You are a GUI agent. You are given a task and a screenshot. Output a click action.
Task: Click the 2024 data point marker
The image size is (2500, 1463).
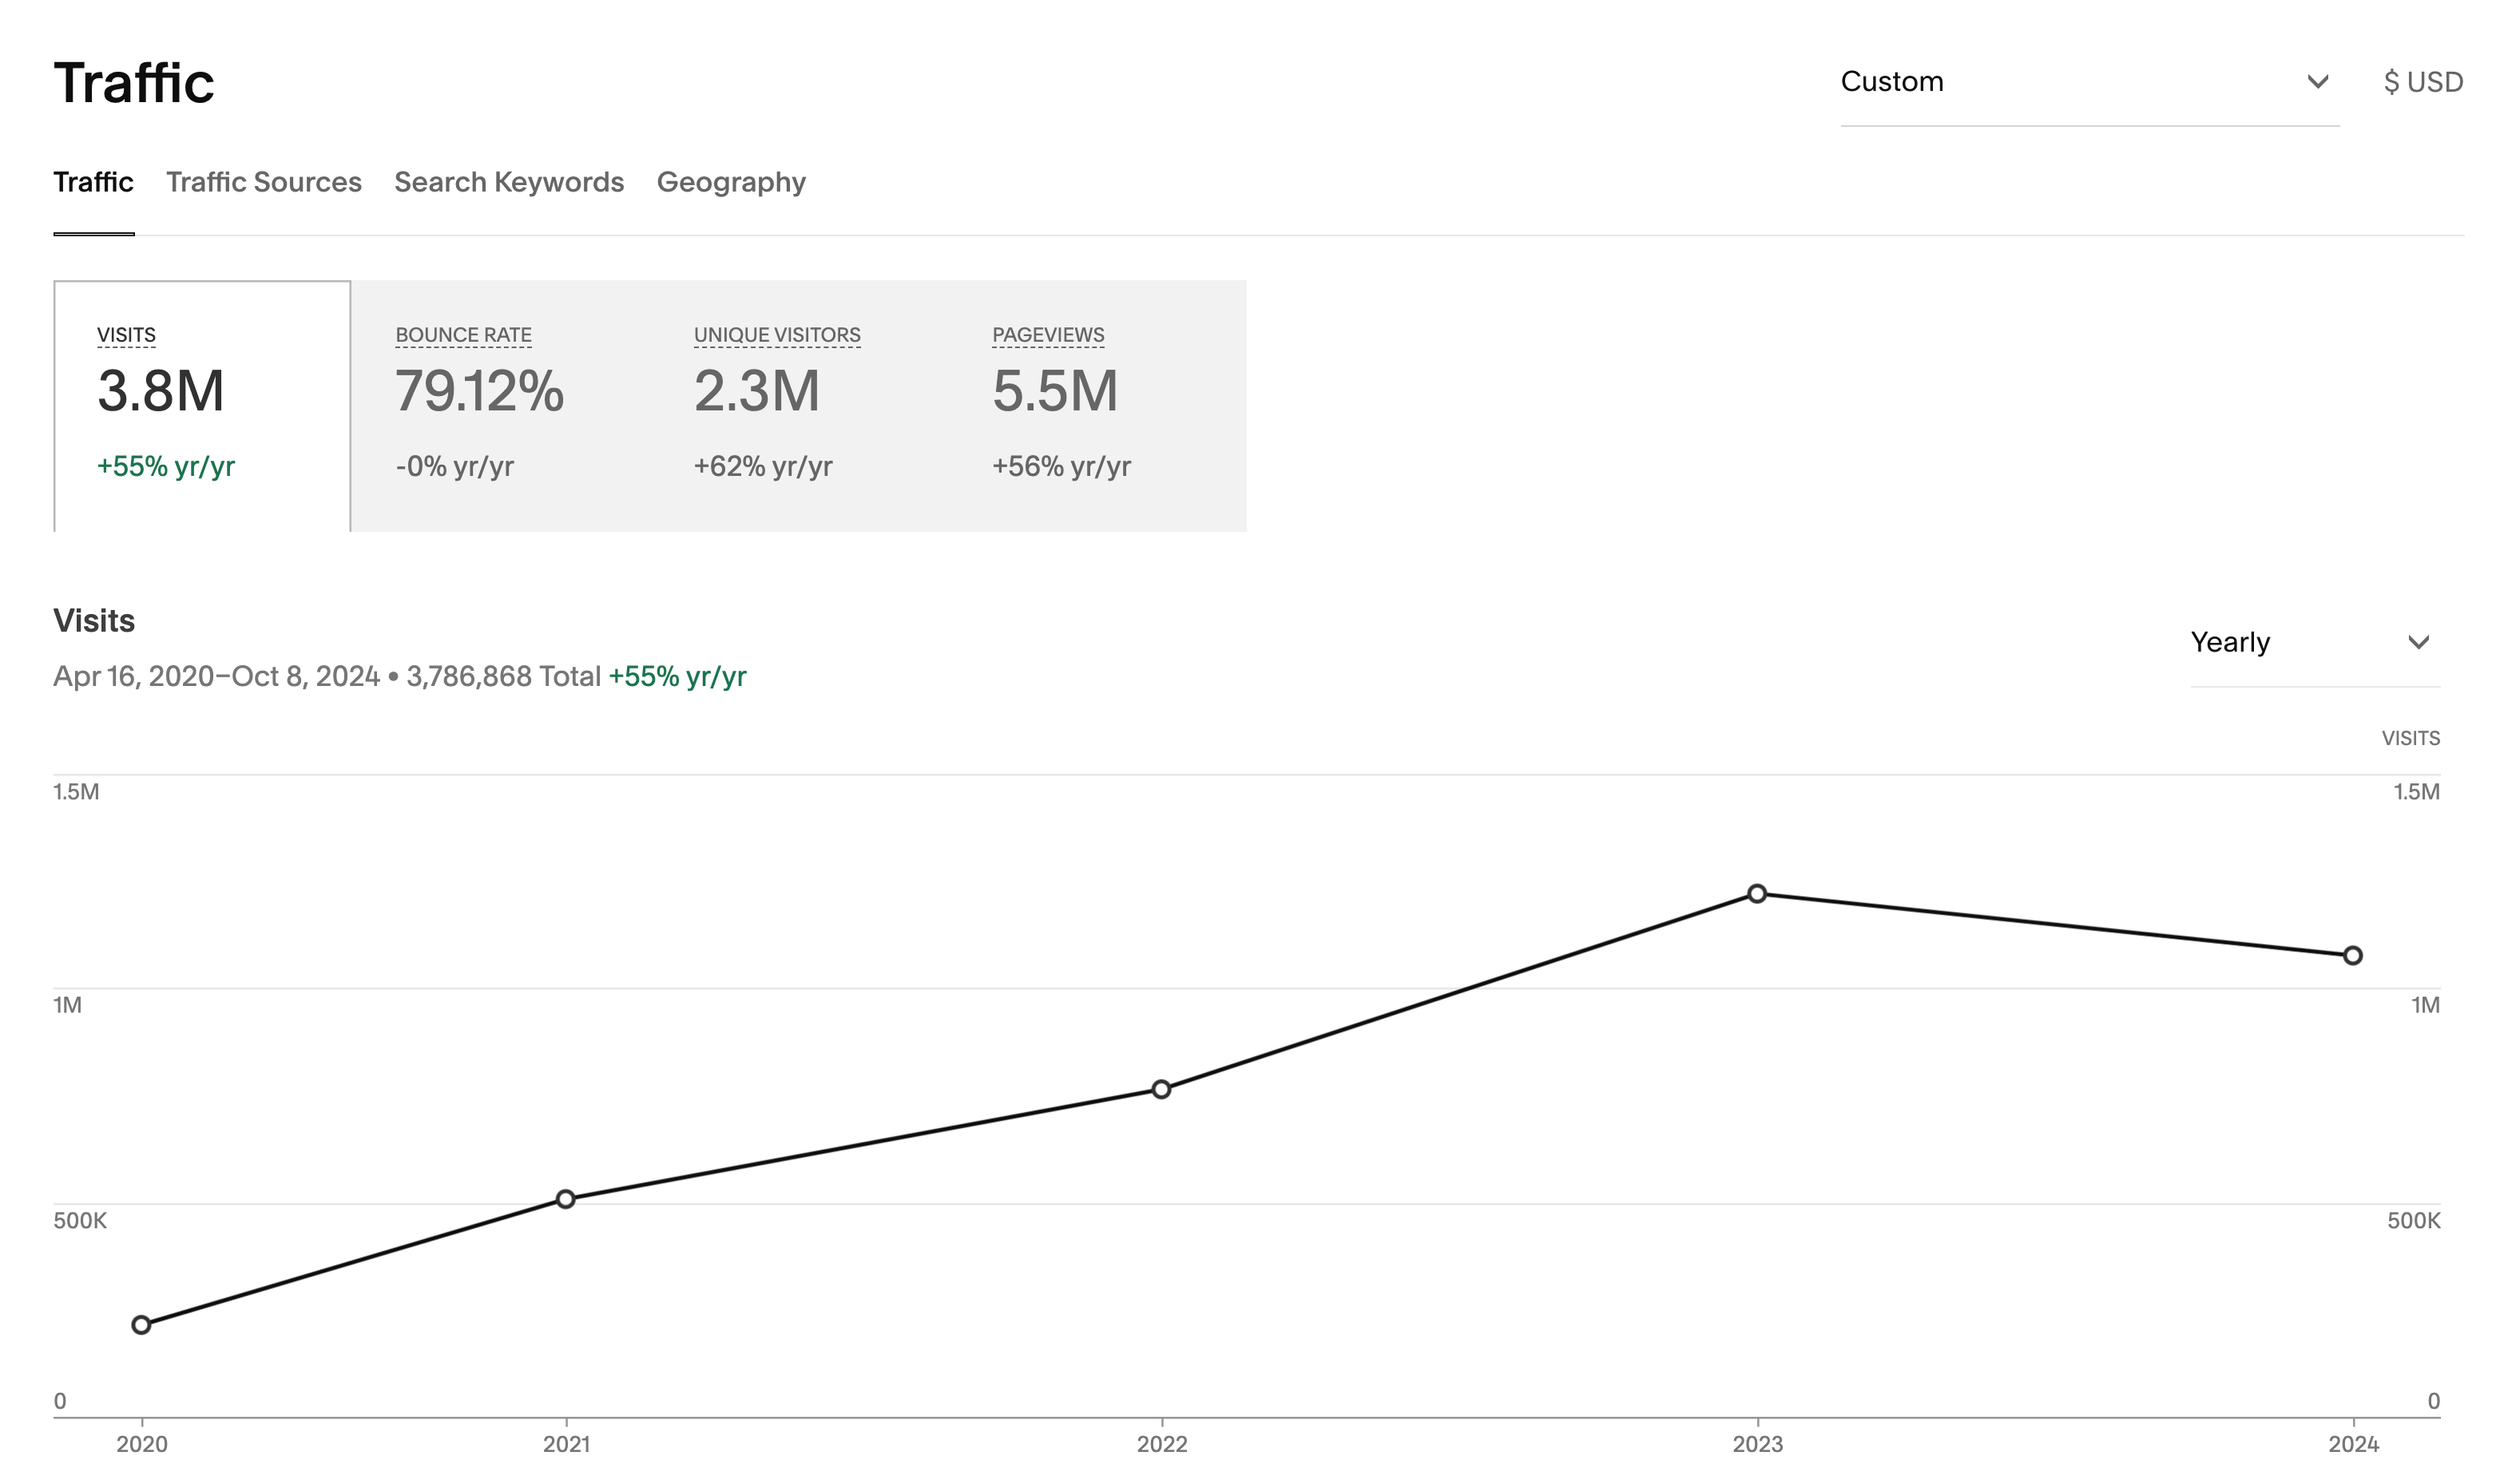(x=2353, y=955)
